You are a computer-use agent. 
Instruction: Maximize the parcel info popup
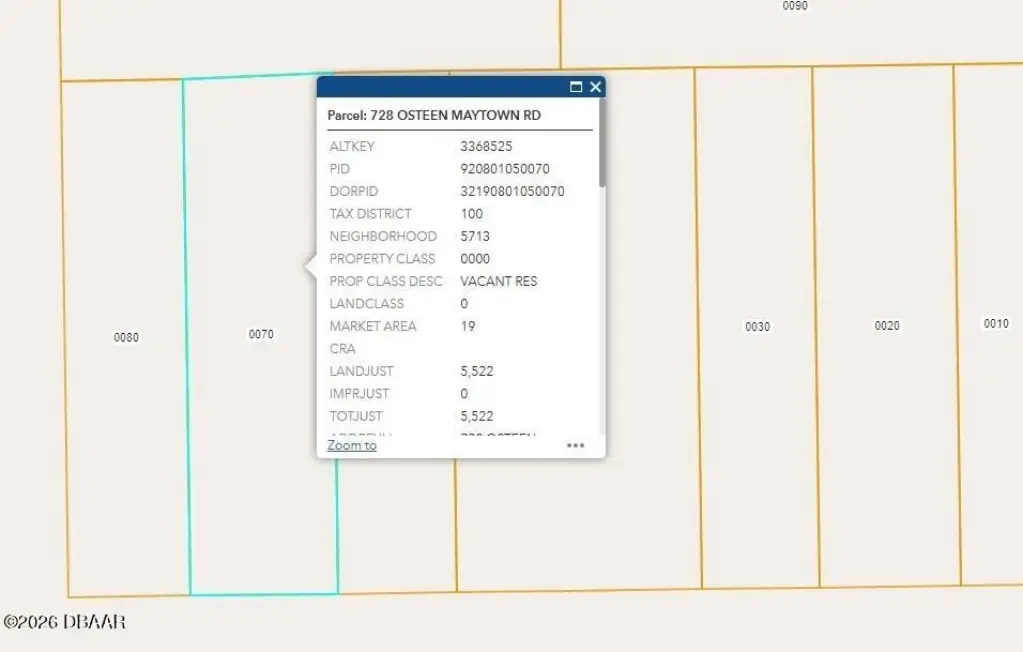pyautogui.click(x=575, y=87)
